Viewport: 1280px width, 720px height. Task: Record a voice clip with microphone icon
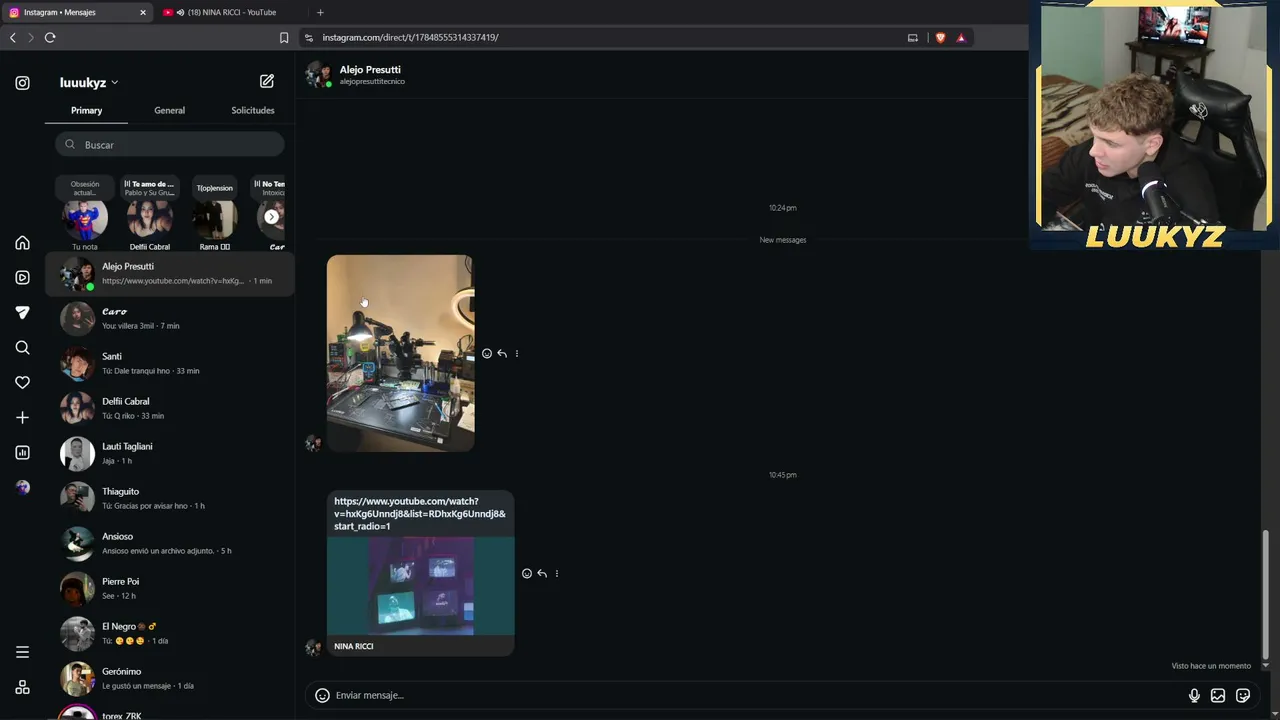(x=1194, y=696)
